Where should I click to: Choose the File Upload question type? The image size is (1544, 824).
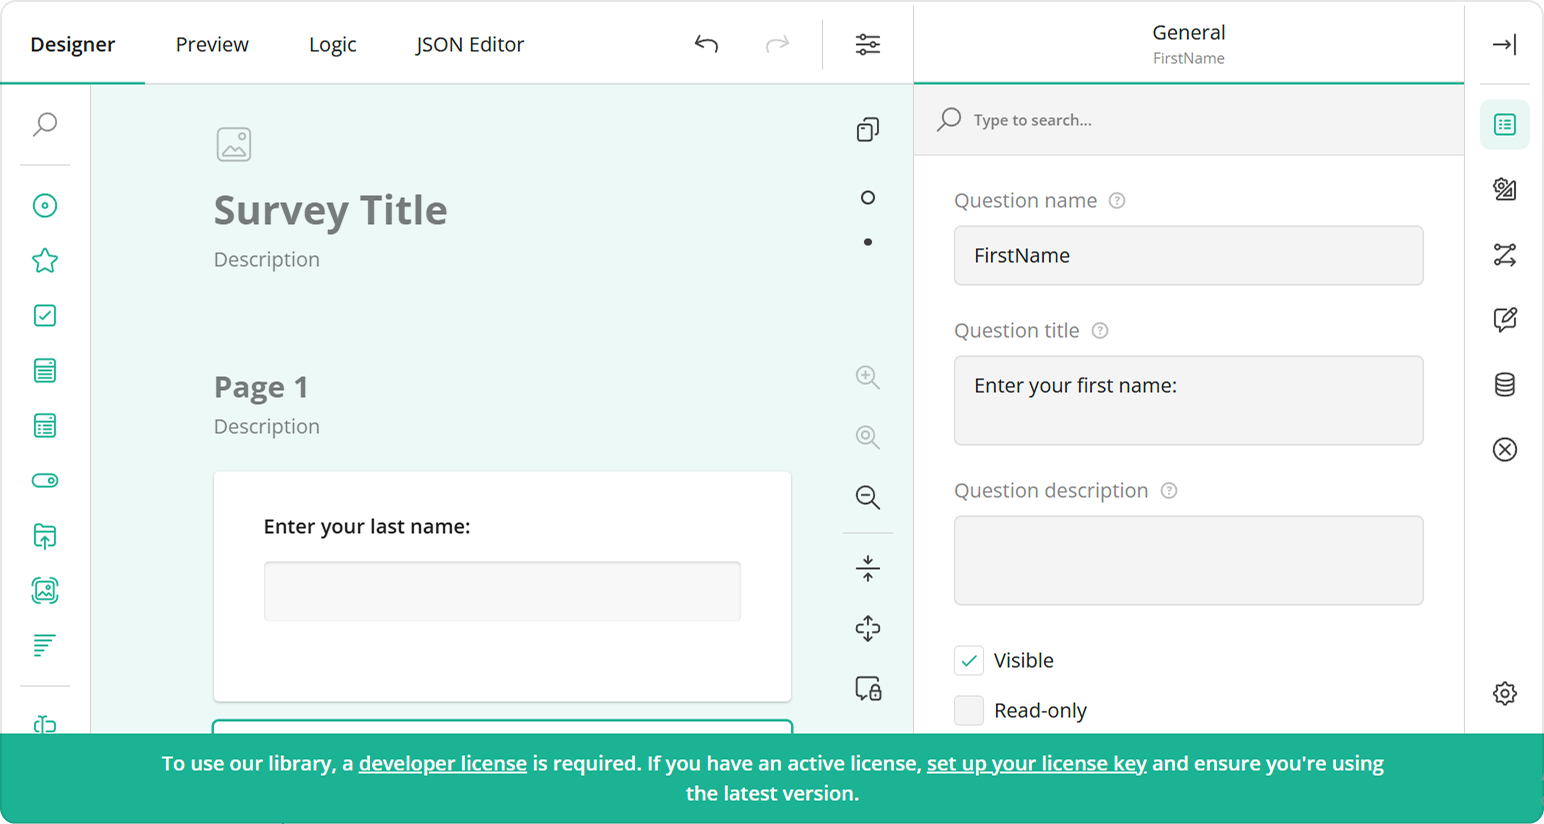[45, 536]
